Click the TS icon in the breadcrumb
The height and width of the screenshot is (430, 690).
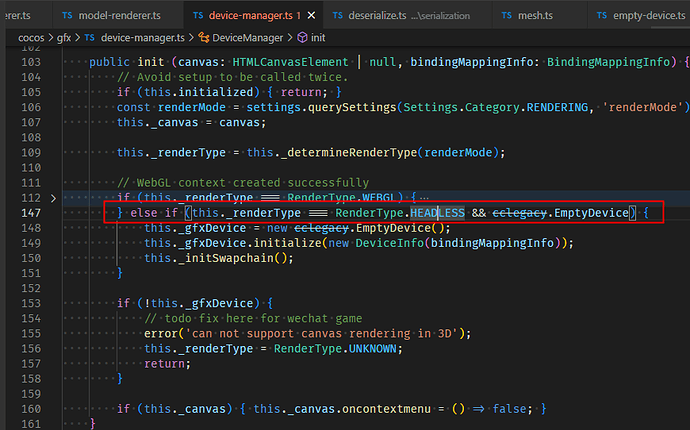(89, 38)
